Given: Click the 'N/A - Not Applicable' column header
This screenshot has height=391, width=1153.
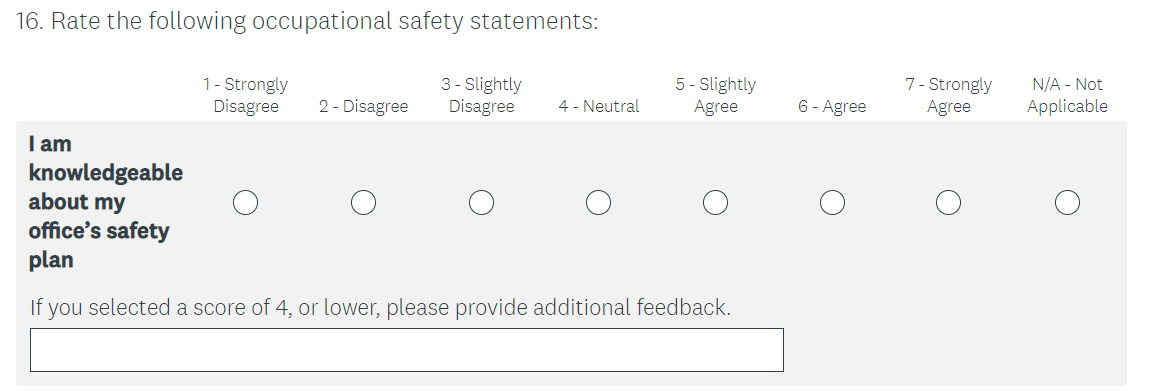Looking at the screenshot, I should (1067, 96).
